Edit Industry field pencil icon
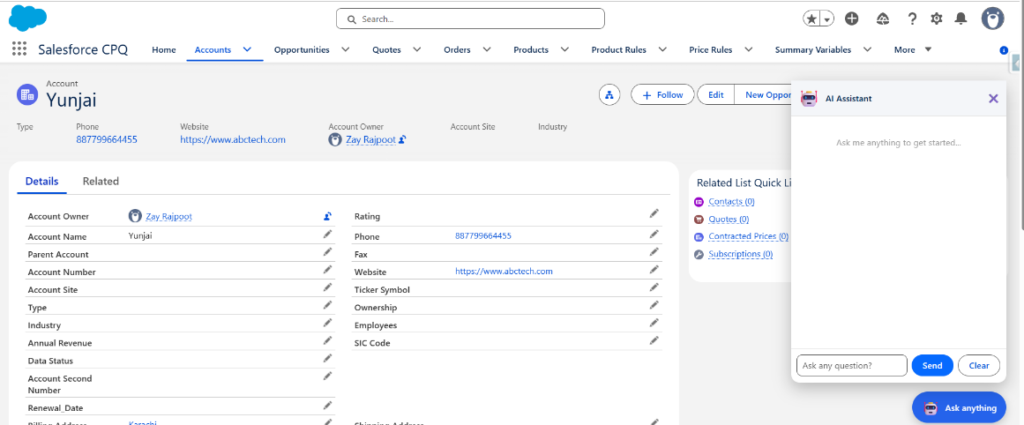 (327, 323)
